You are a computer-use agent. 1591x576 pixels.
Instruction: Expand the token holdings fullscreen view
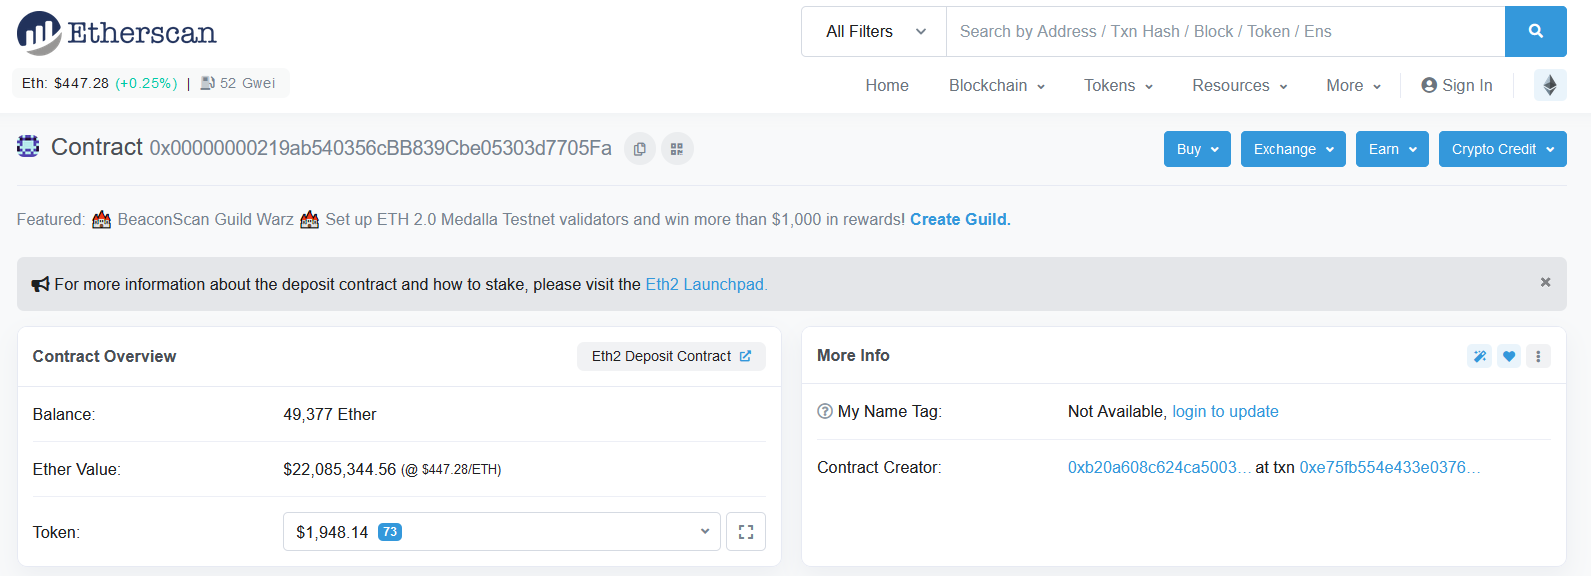tap(746, 532)
